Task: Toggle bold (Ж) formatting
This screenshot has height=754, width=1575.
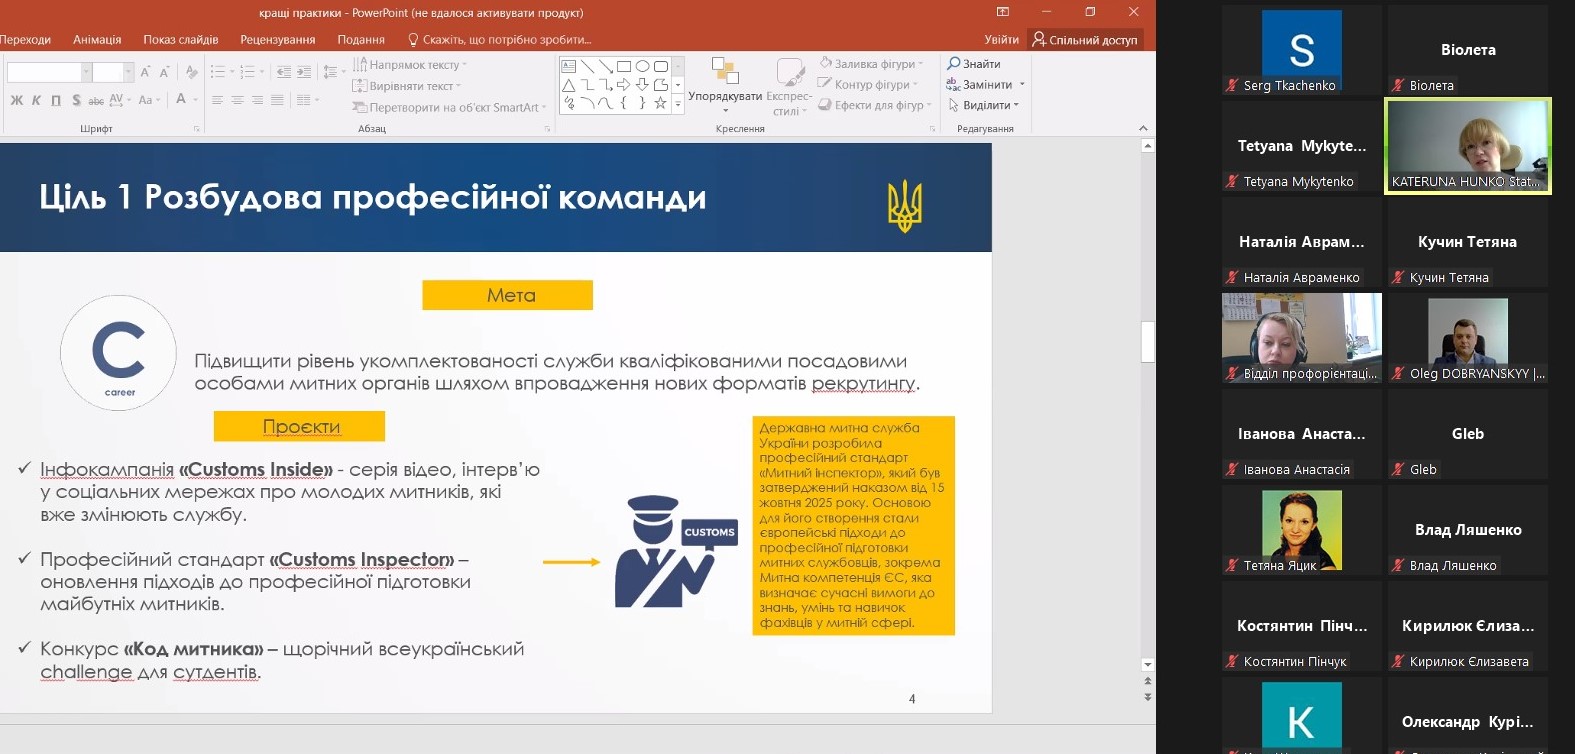Action: [17, 100]
